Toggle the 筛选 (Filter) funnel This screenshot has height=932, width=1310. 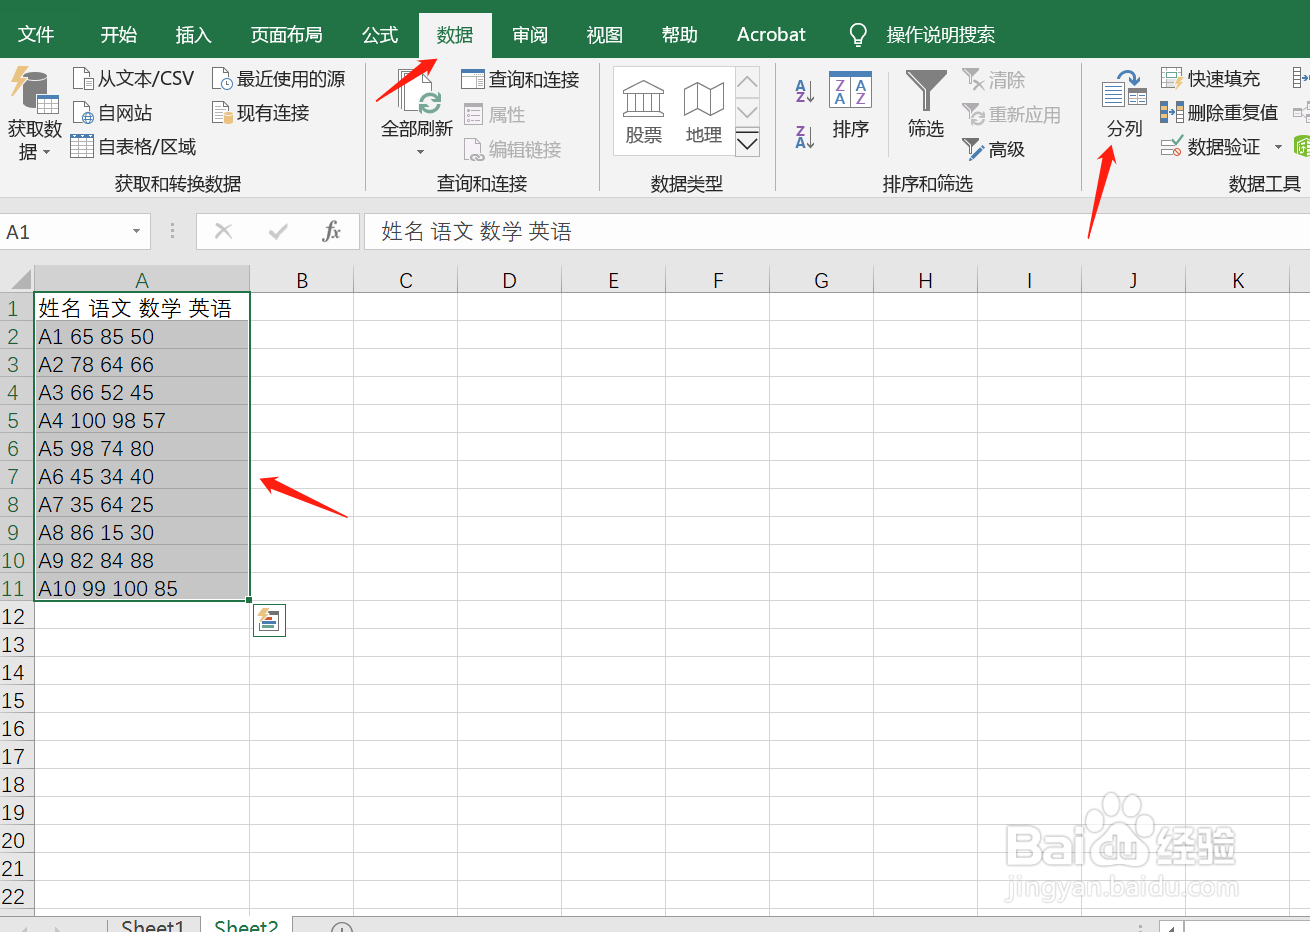[x=925, y=103]
